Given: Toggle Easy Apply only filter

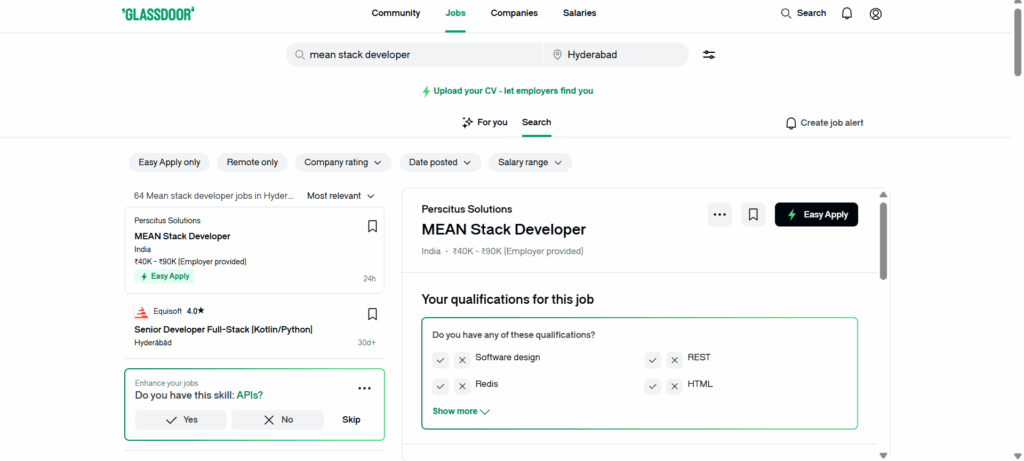Looking at the screenshot, I should click(170, 163).
